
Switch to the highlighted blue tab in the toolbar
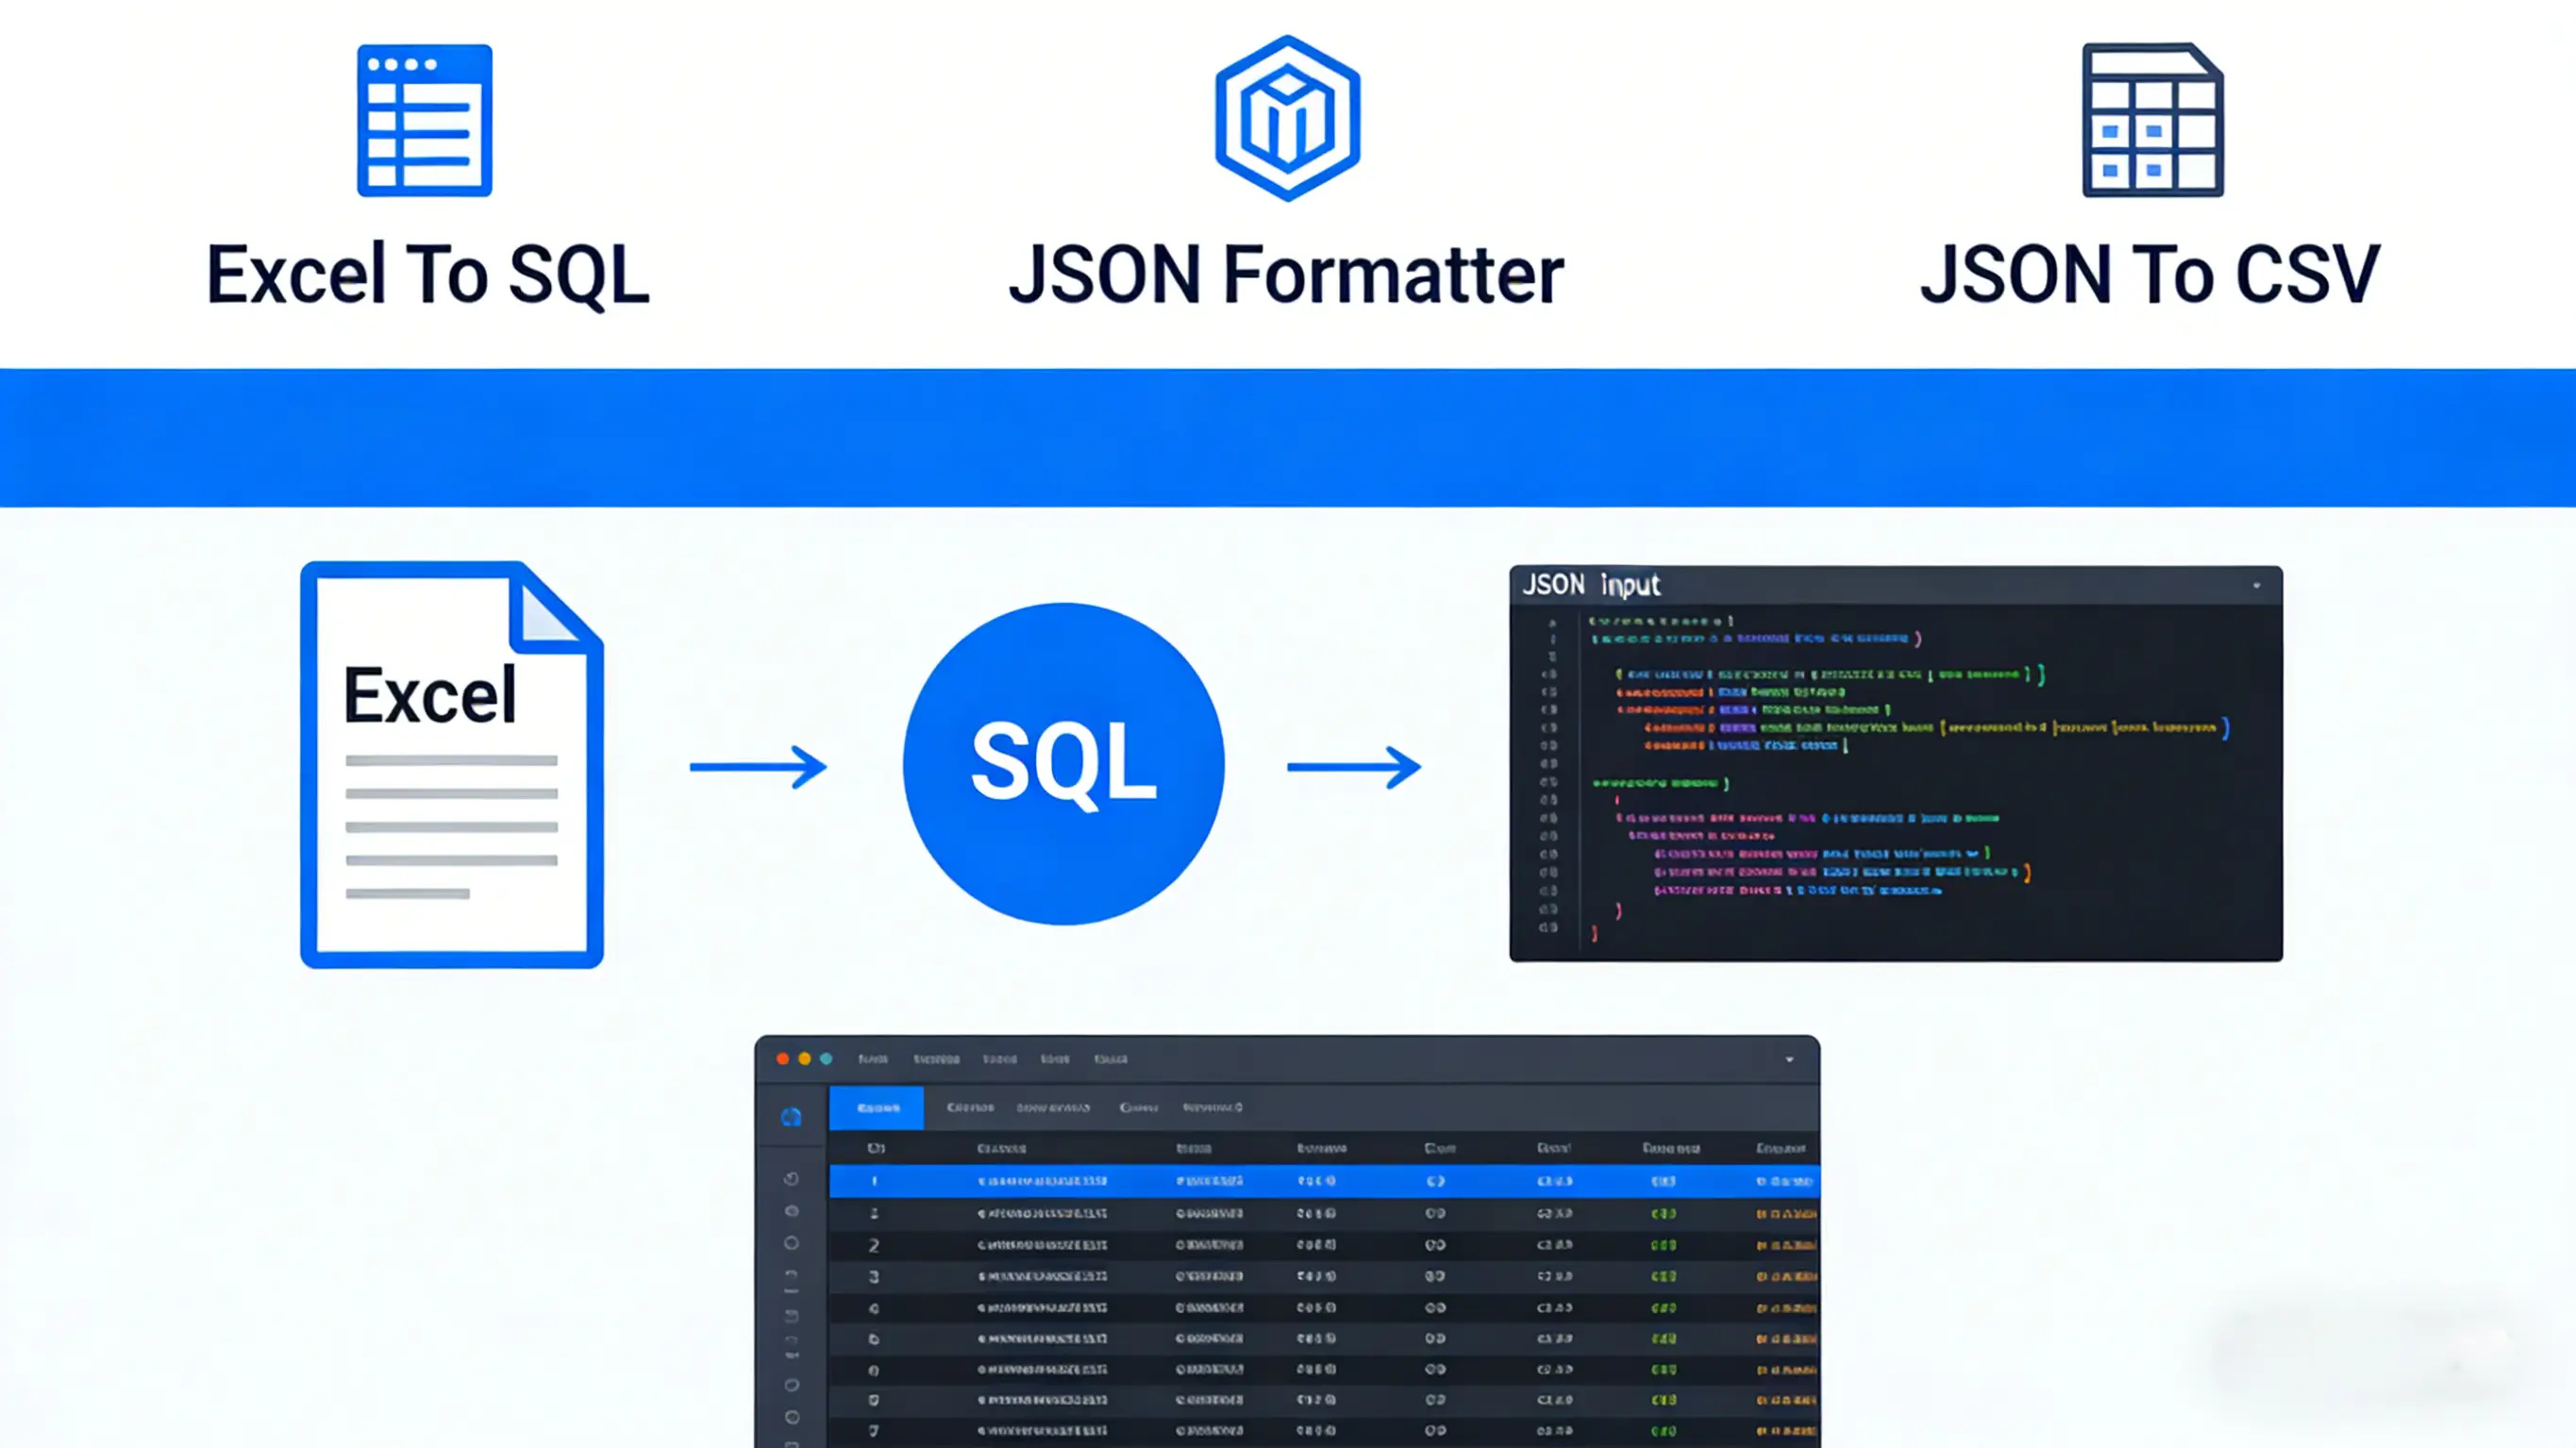tap(877, 1108)
